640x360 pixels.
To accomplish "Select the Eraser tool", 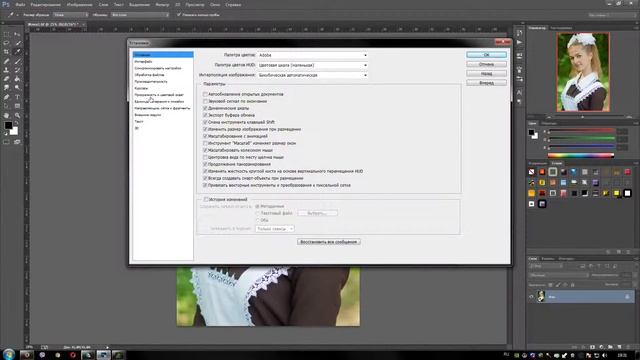I will point(7,79).
